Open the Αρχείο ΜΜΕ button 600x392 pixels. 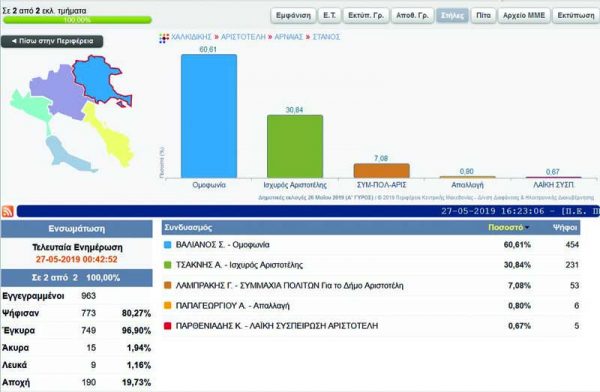tap(524, 15)
